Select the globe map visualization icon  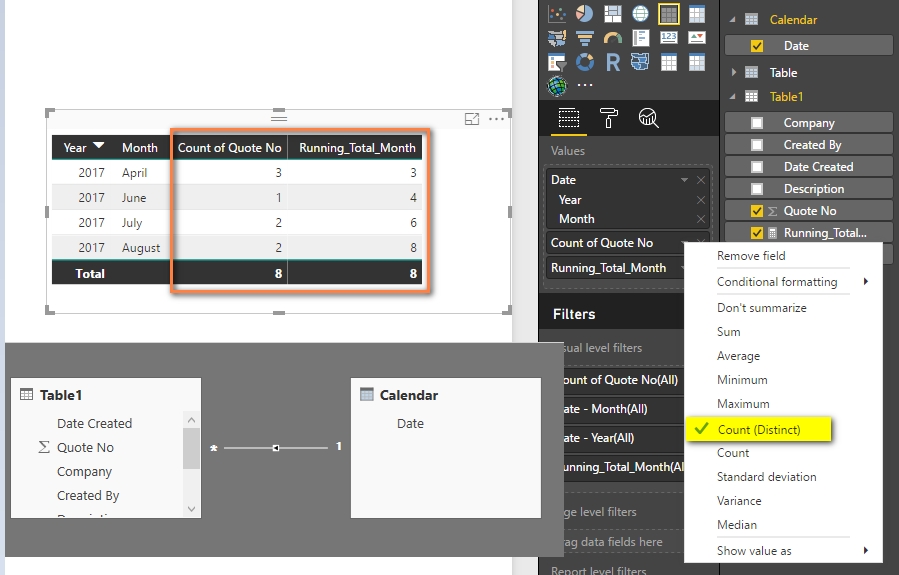[x=640, y=13]
